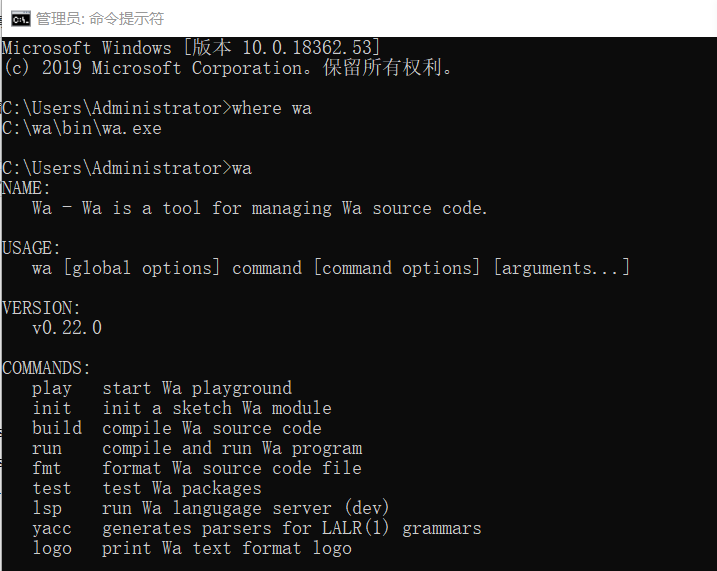
Task: Click the 'init' command name
Action: [x=52, y=408]
